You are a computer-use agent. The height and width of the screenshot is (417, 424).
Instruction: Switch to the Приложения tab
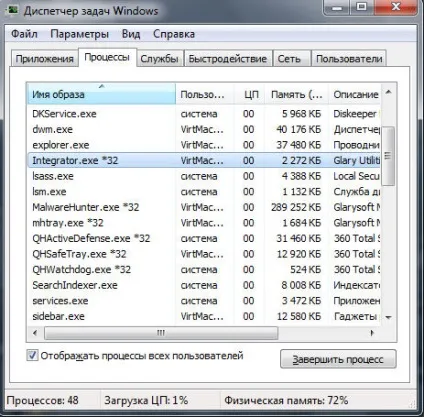(x=45, y=59)
